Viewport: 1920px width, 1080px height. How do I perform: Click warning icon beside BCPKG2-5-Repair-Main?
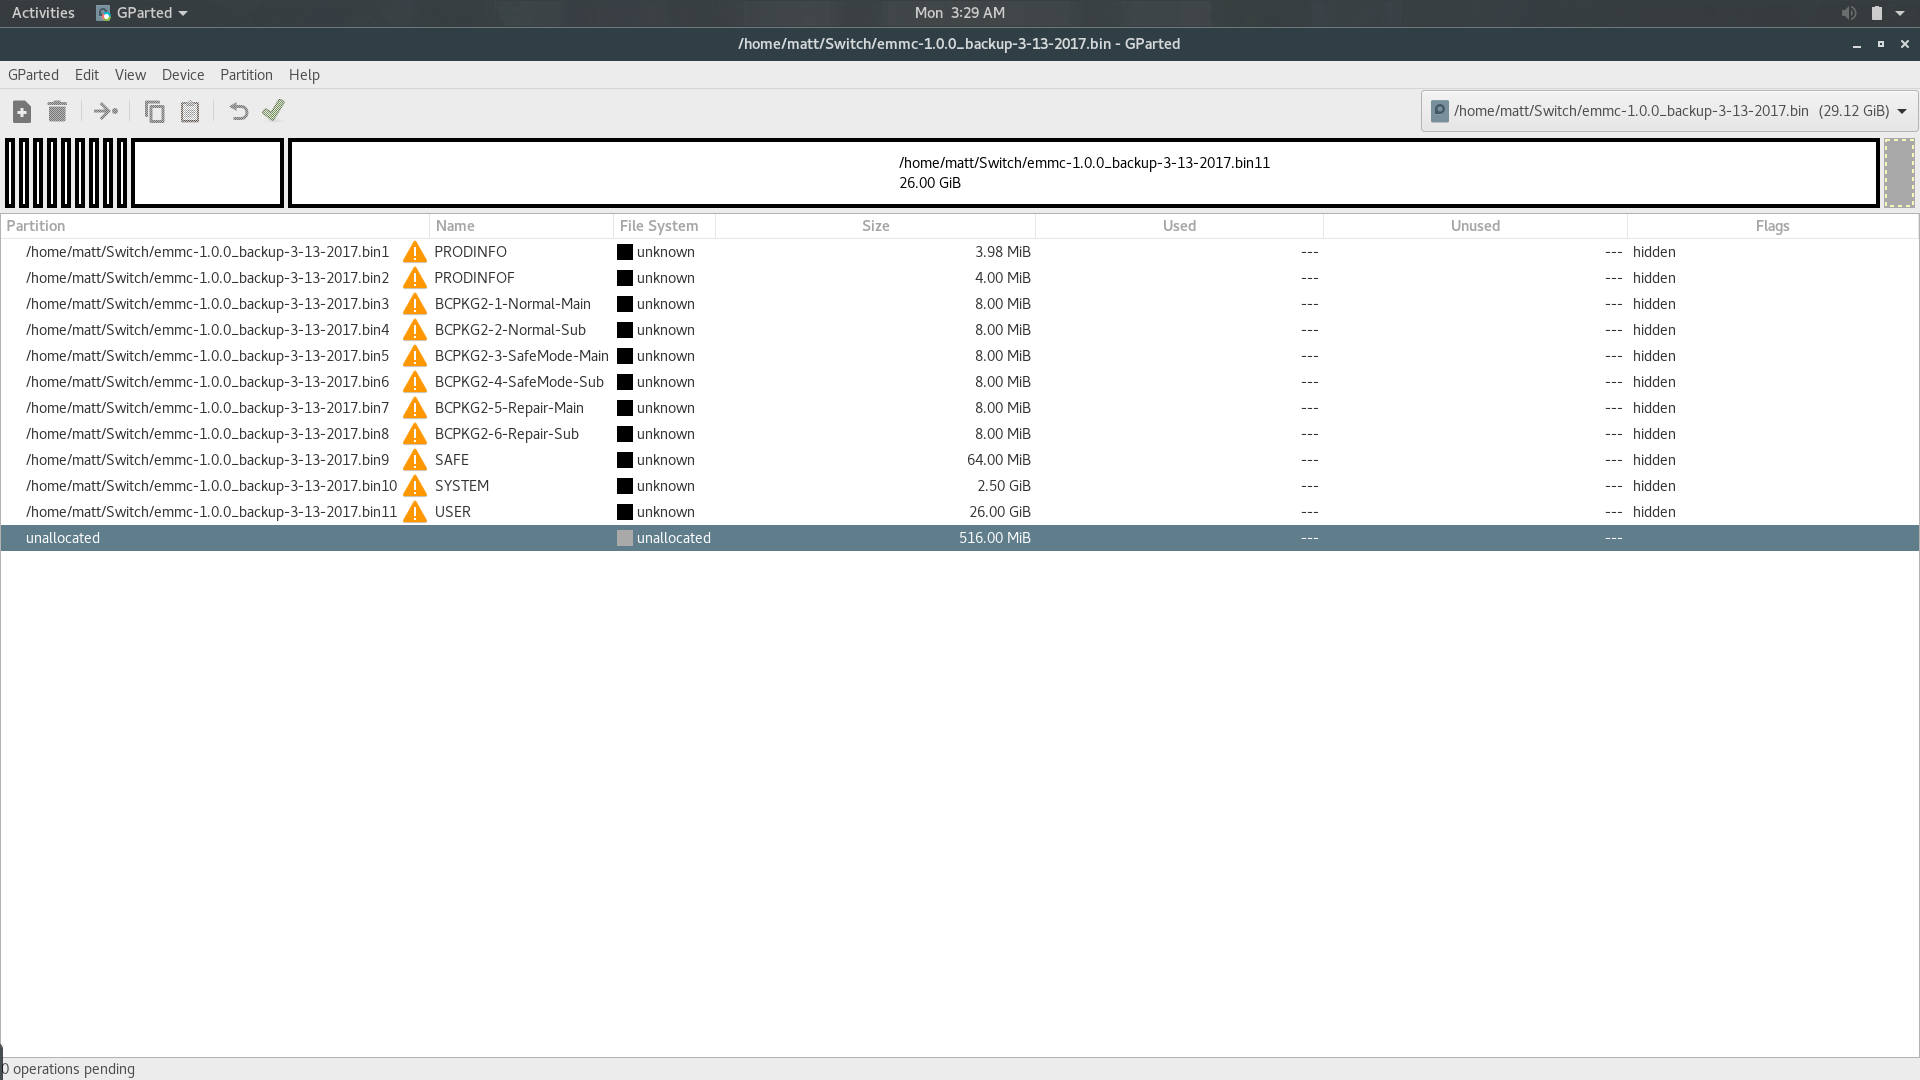pyautogui.click(x=415, y=408)
